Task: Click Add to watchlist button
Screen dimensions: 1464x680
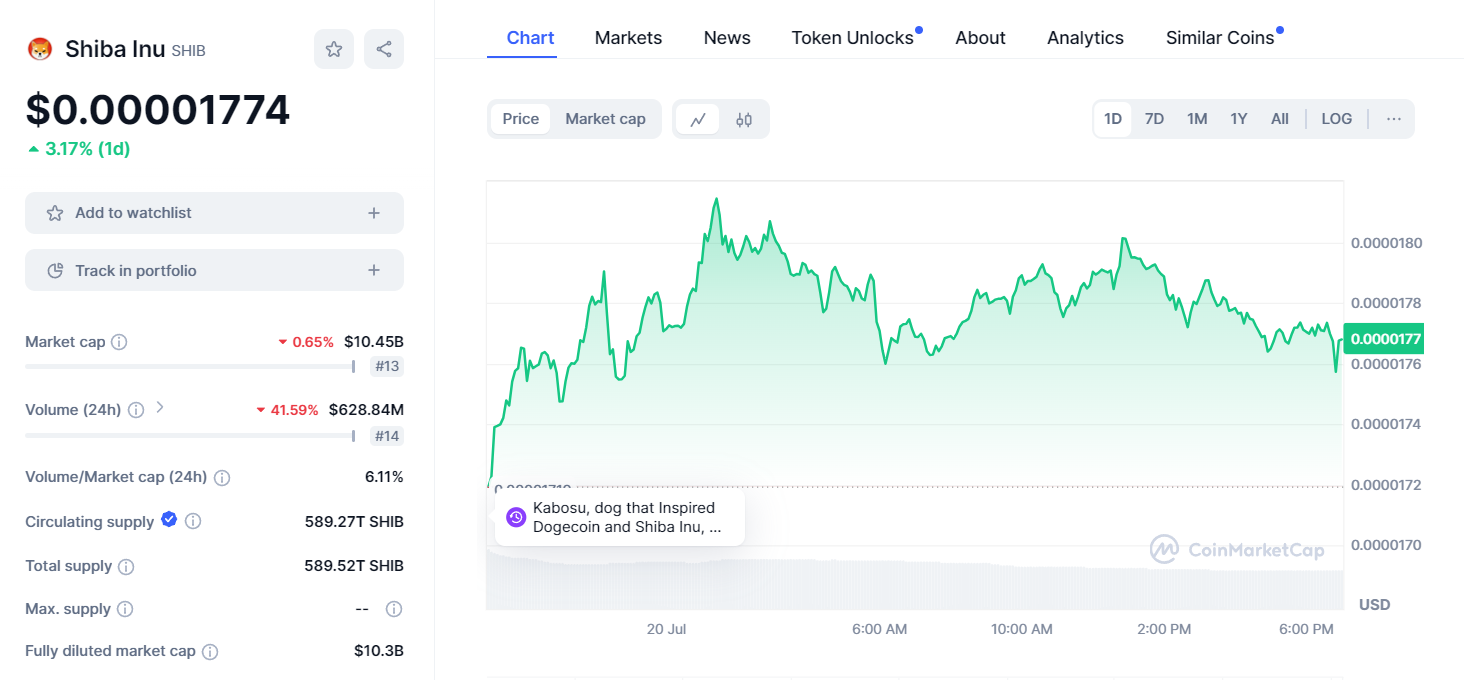Action: 214,213
